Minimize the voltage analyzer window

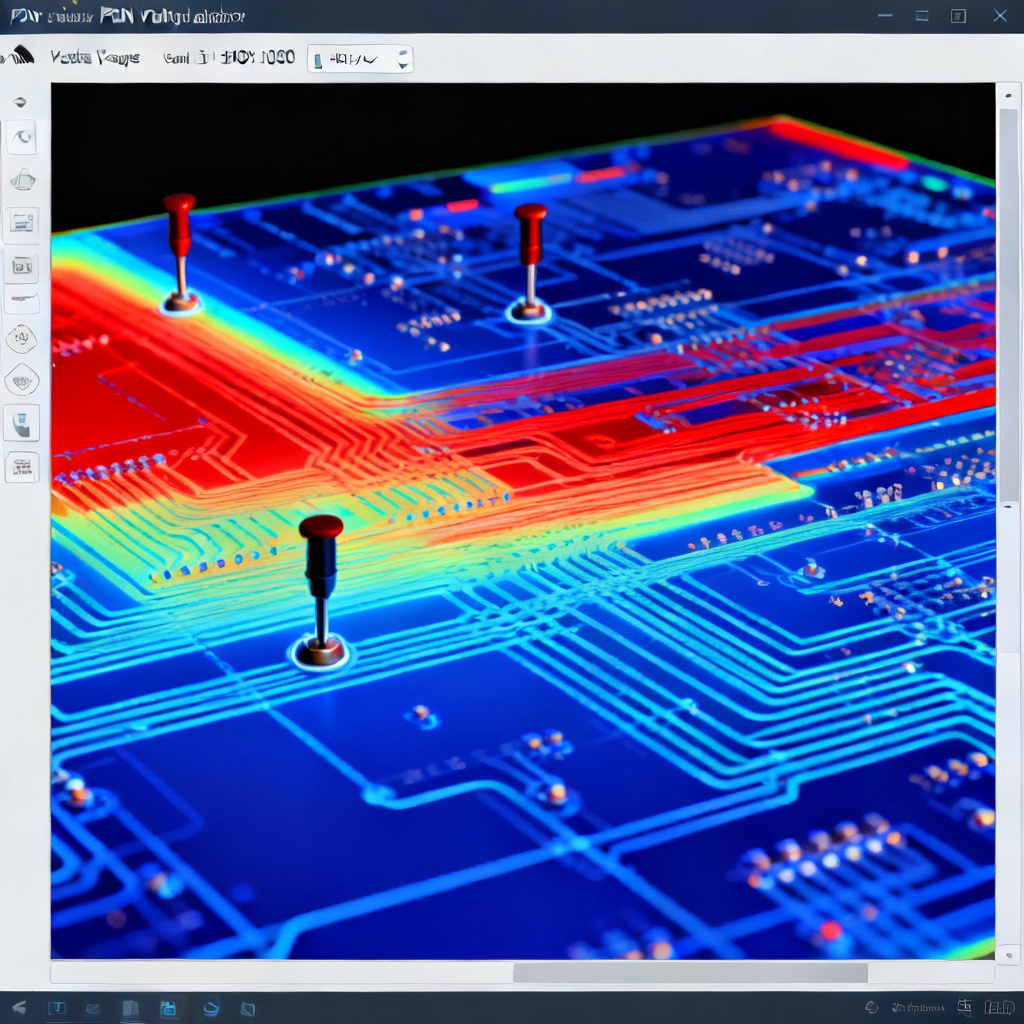click(886, 16)
